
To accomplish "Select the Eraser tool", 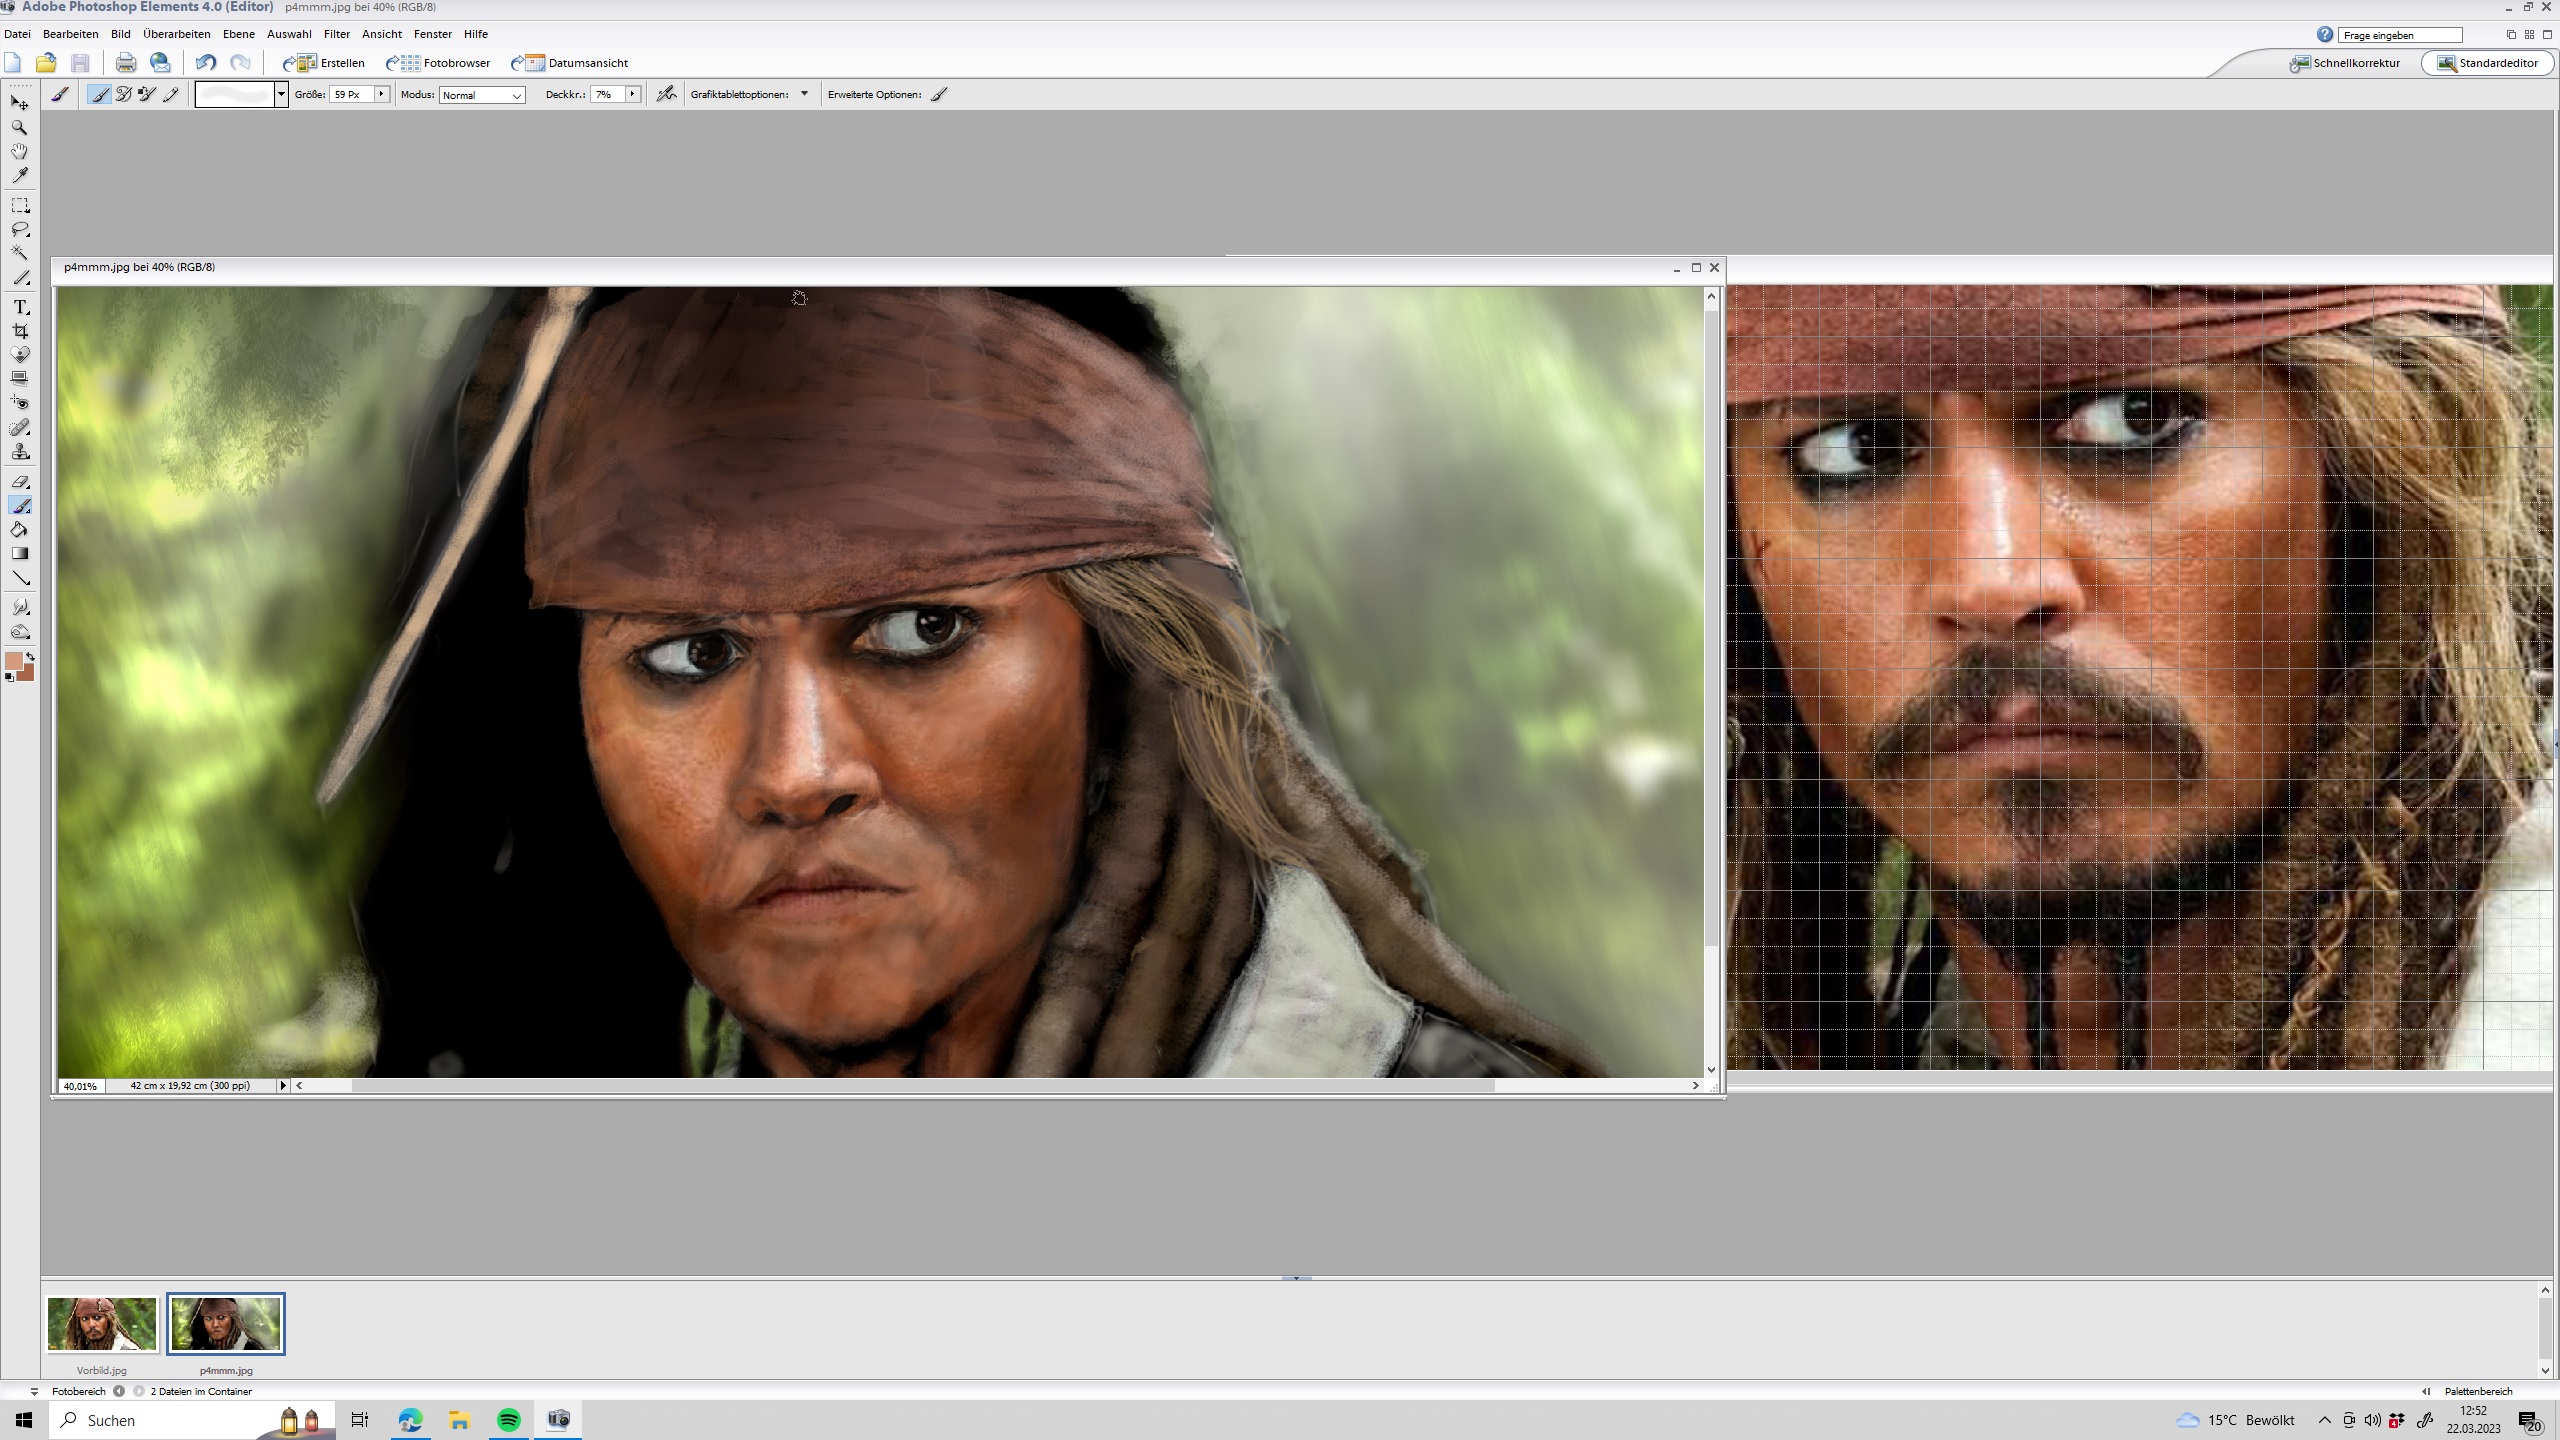I will coord(19,482).
